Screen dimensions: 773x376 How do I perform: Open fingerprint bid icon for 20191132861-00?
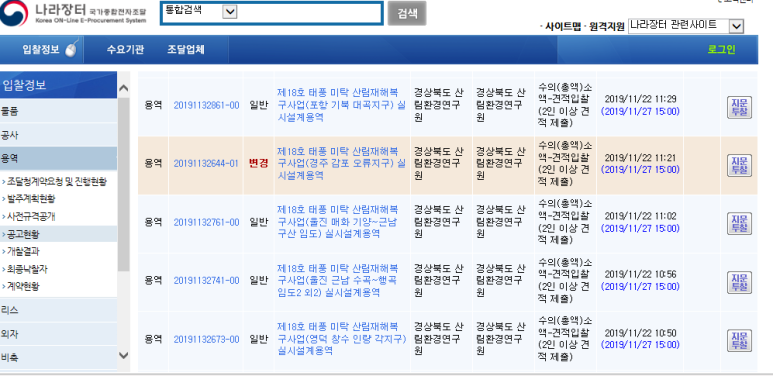pos(739,107)
